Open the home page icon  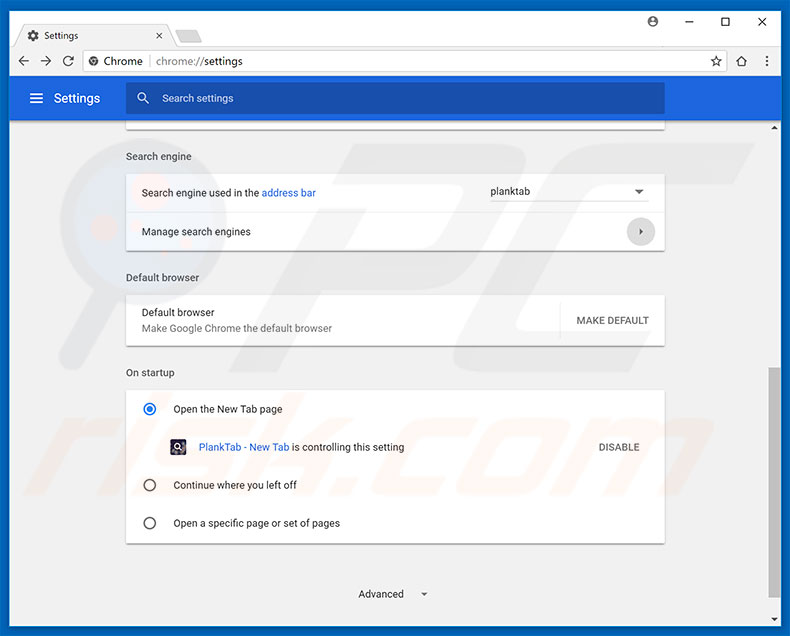point(741,61)
